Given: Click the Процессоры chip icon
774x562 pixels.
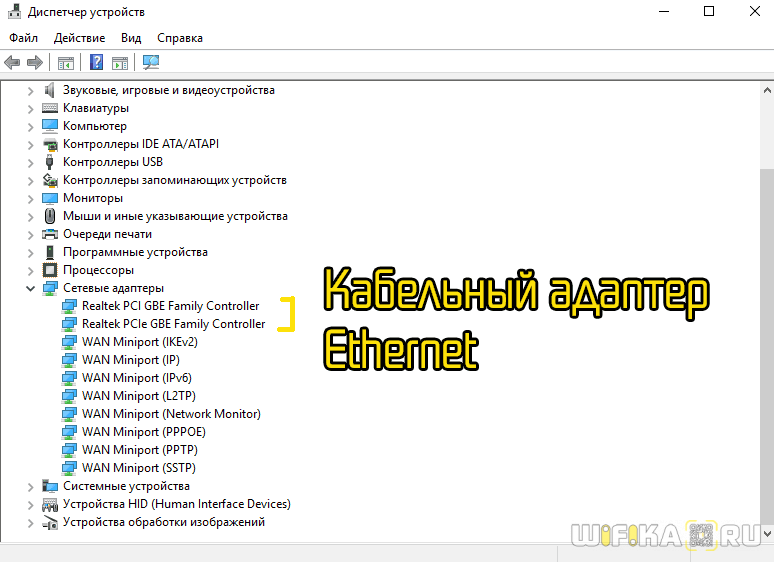Looking at the screenshot, I should (x=50, y=270).
